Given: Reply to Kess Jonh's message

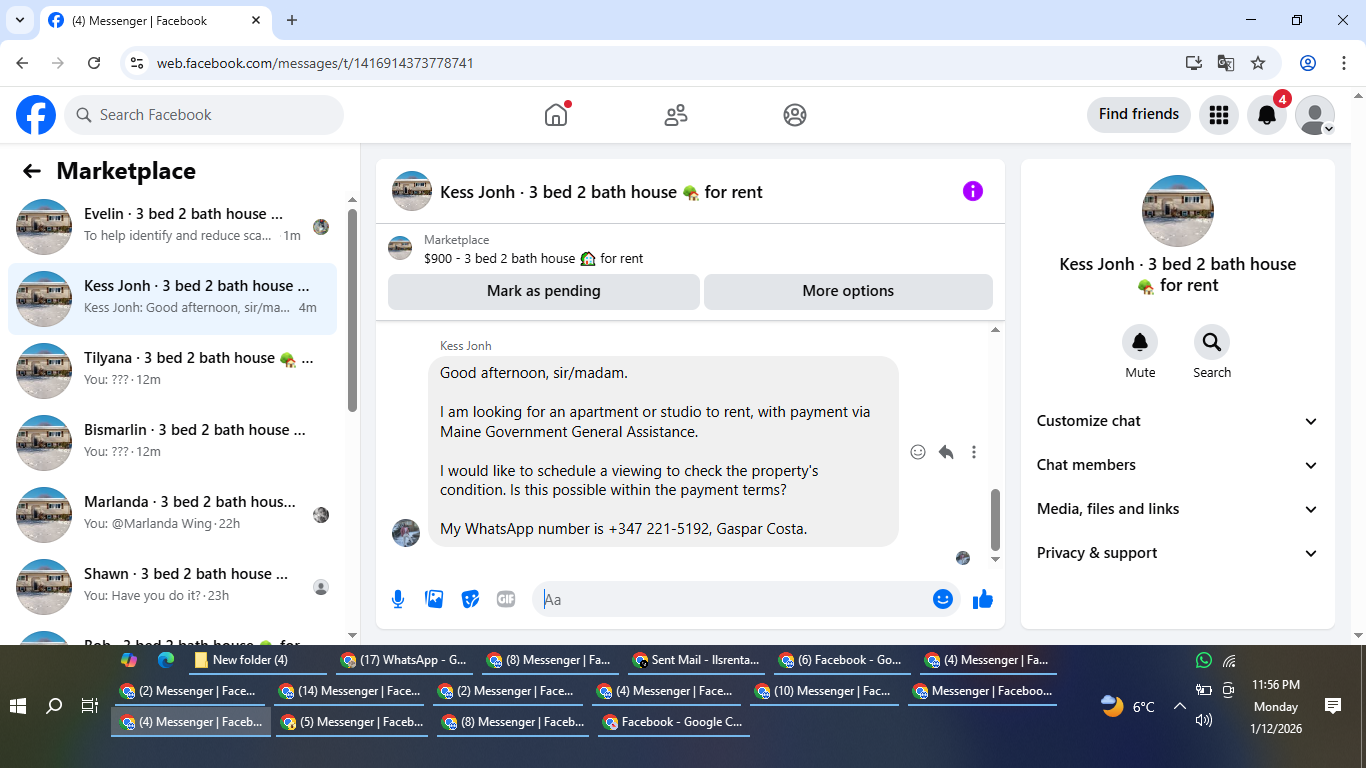Looking at the screenshot, I should click(x=946, y=452).
